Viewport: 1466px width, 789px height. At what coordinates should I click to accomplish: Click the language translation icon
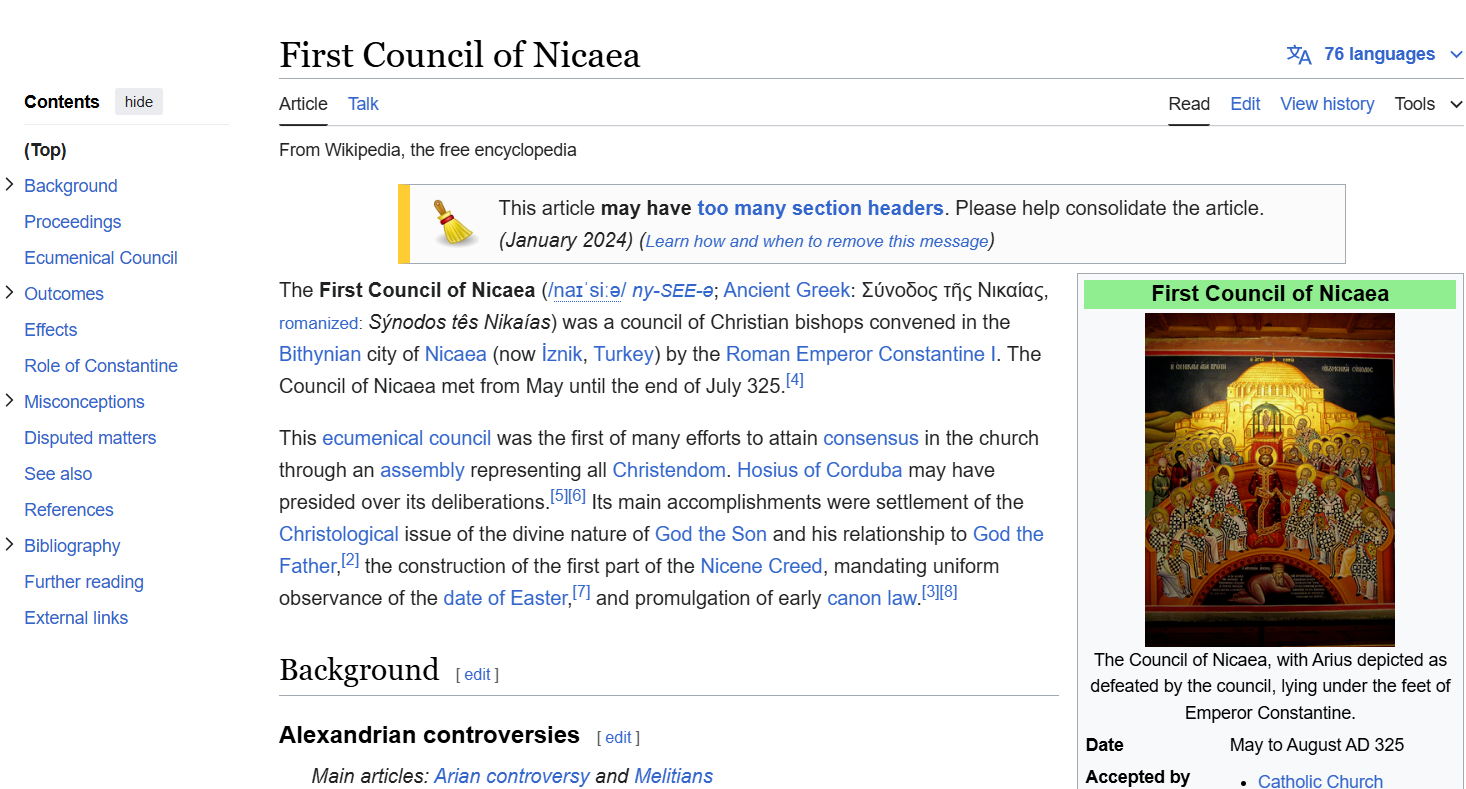click(x=1299, y=55)
